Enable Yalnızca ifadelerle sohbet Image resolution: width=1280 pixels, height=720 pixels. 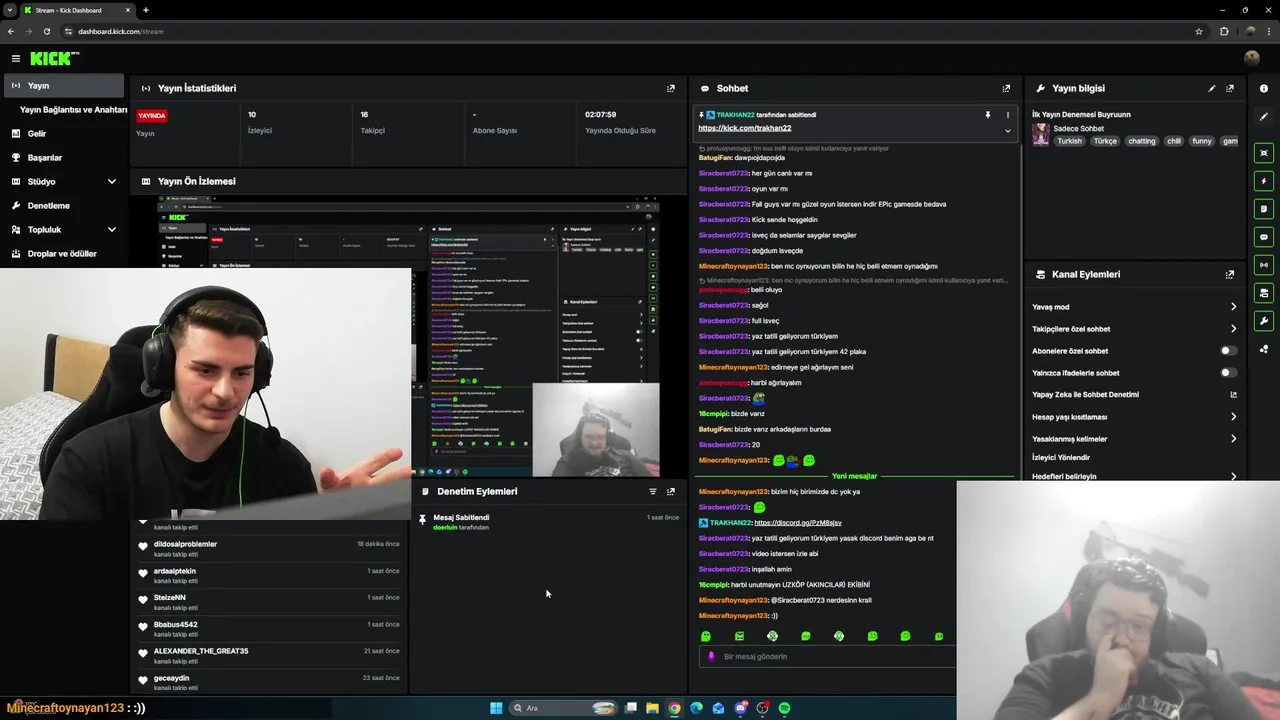[1228, 373]
